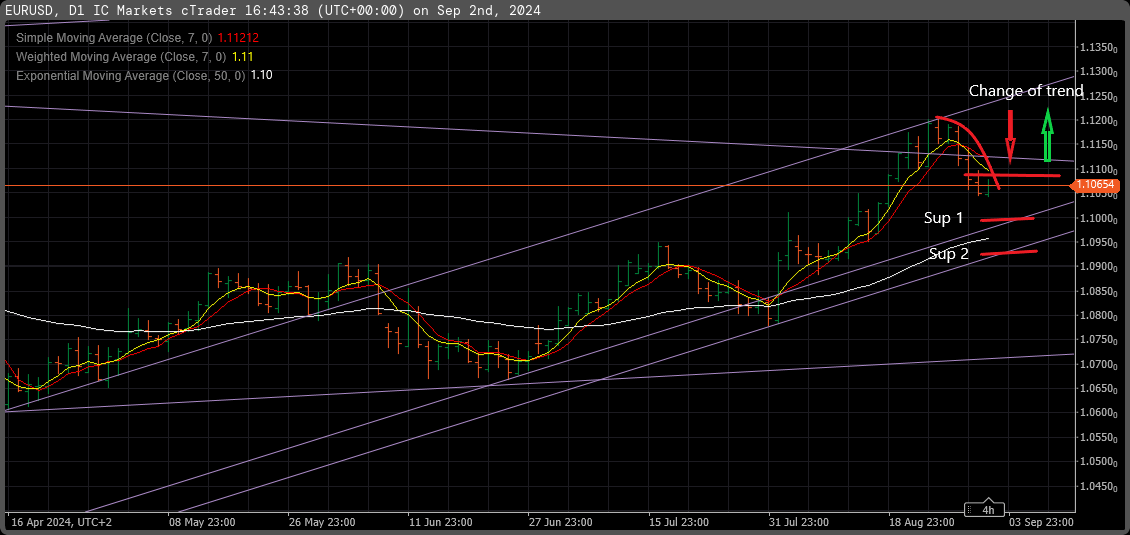Screen dimensions: 1130x535
Task: Select the Sup 1 text label
Action: 944,218
